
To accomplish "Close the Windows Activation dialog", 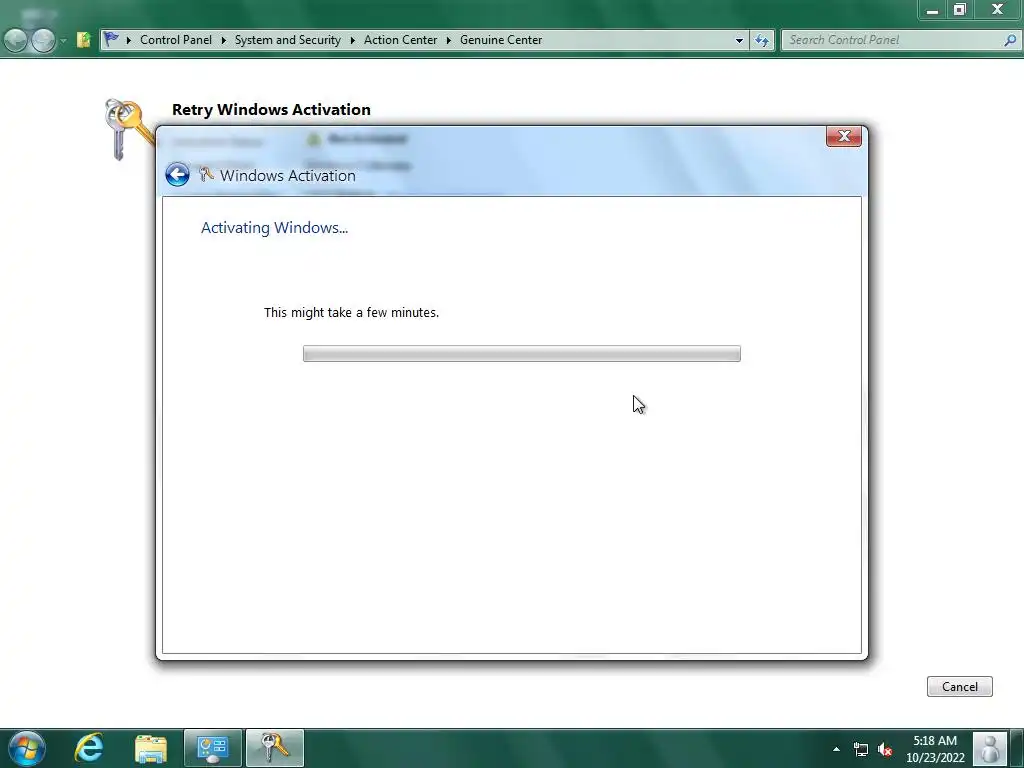I will (x=843, y=136).
